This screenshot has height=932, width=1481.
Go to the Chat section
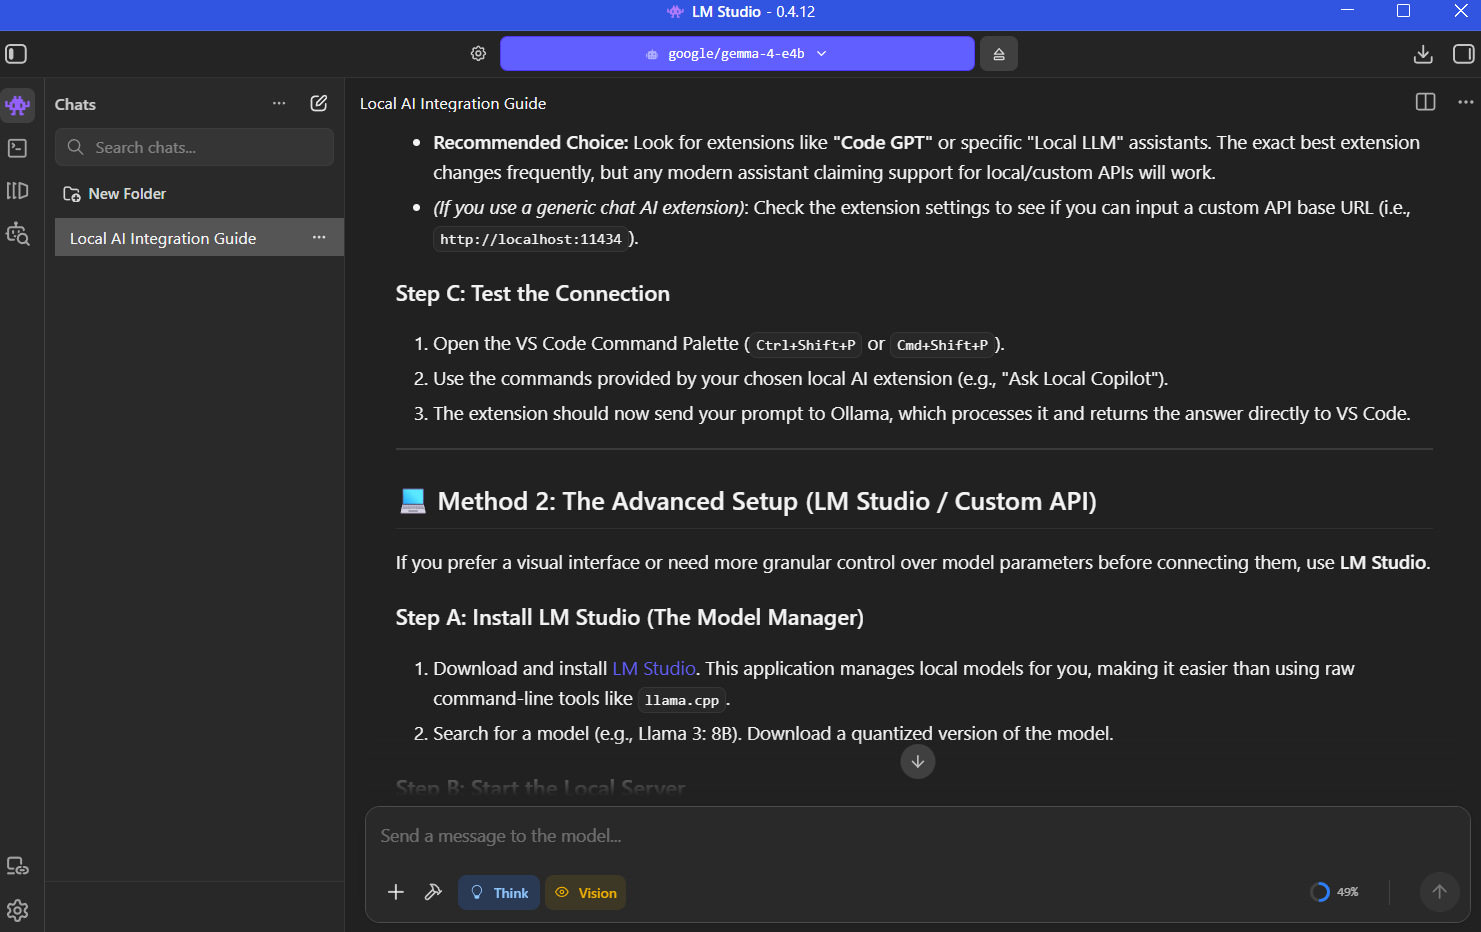pyautogui.click(x=18, y=105)
